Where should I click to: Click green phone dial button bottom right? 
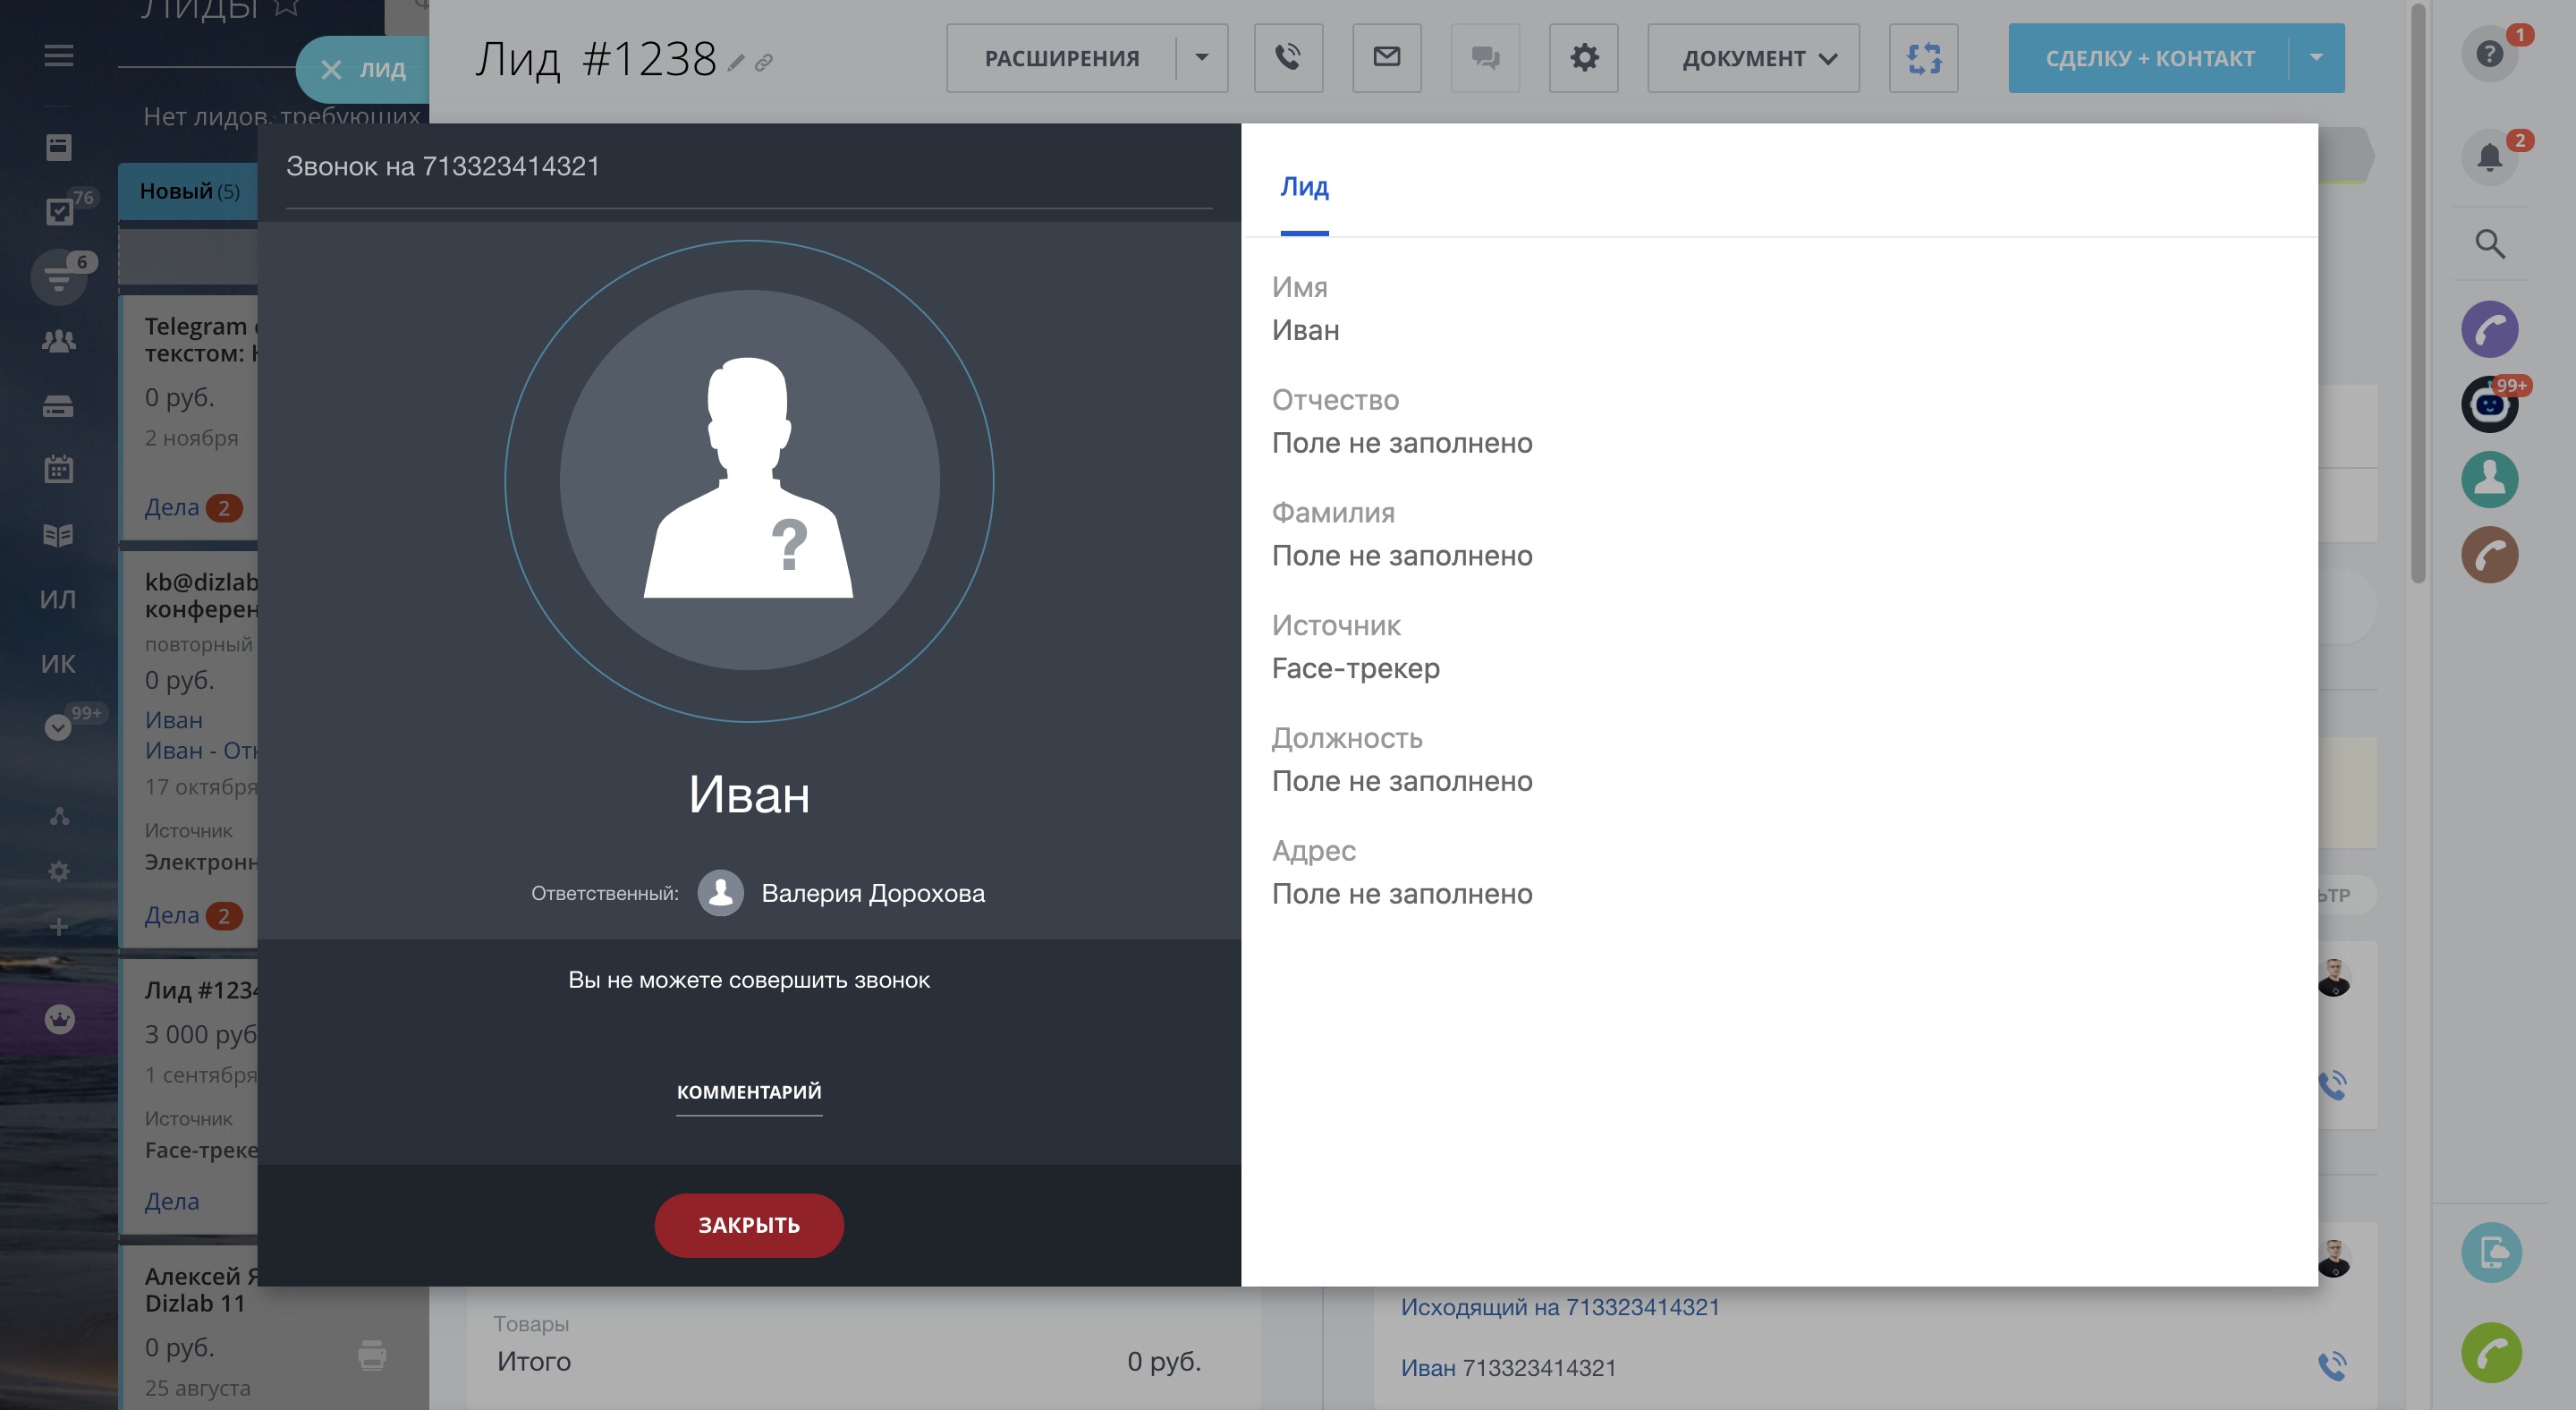click(x=2491, y=1353)
